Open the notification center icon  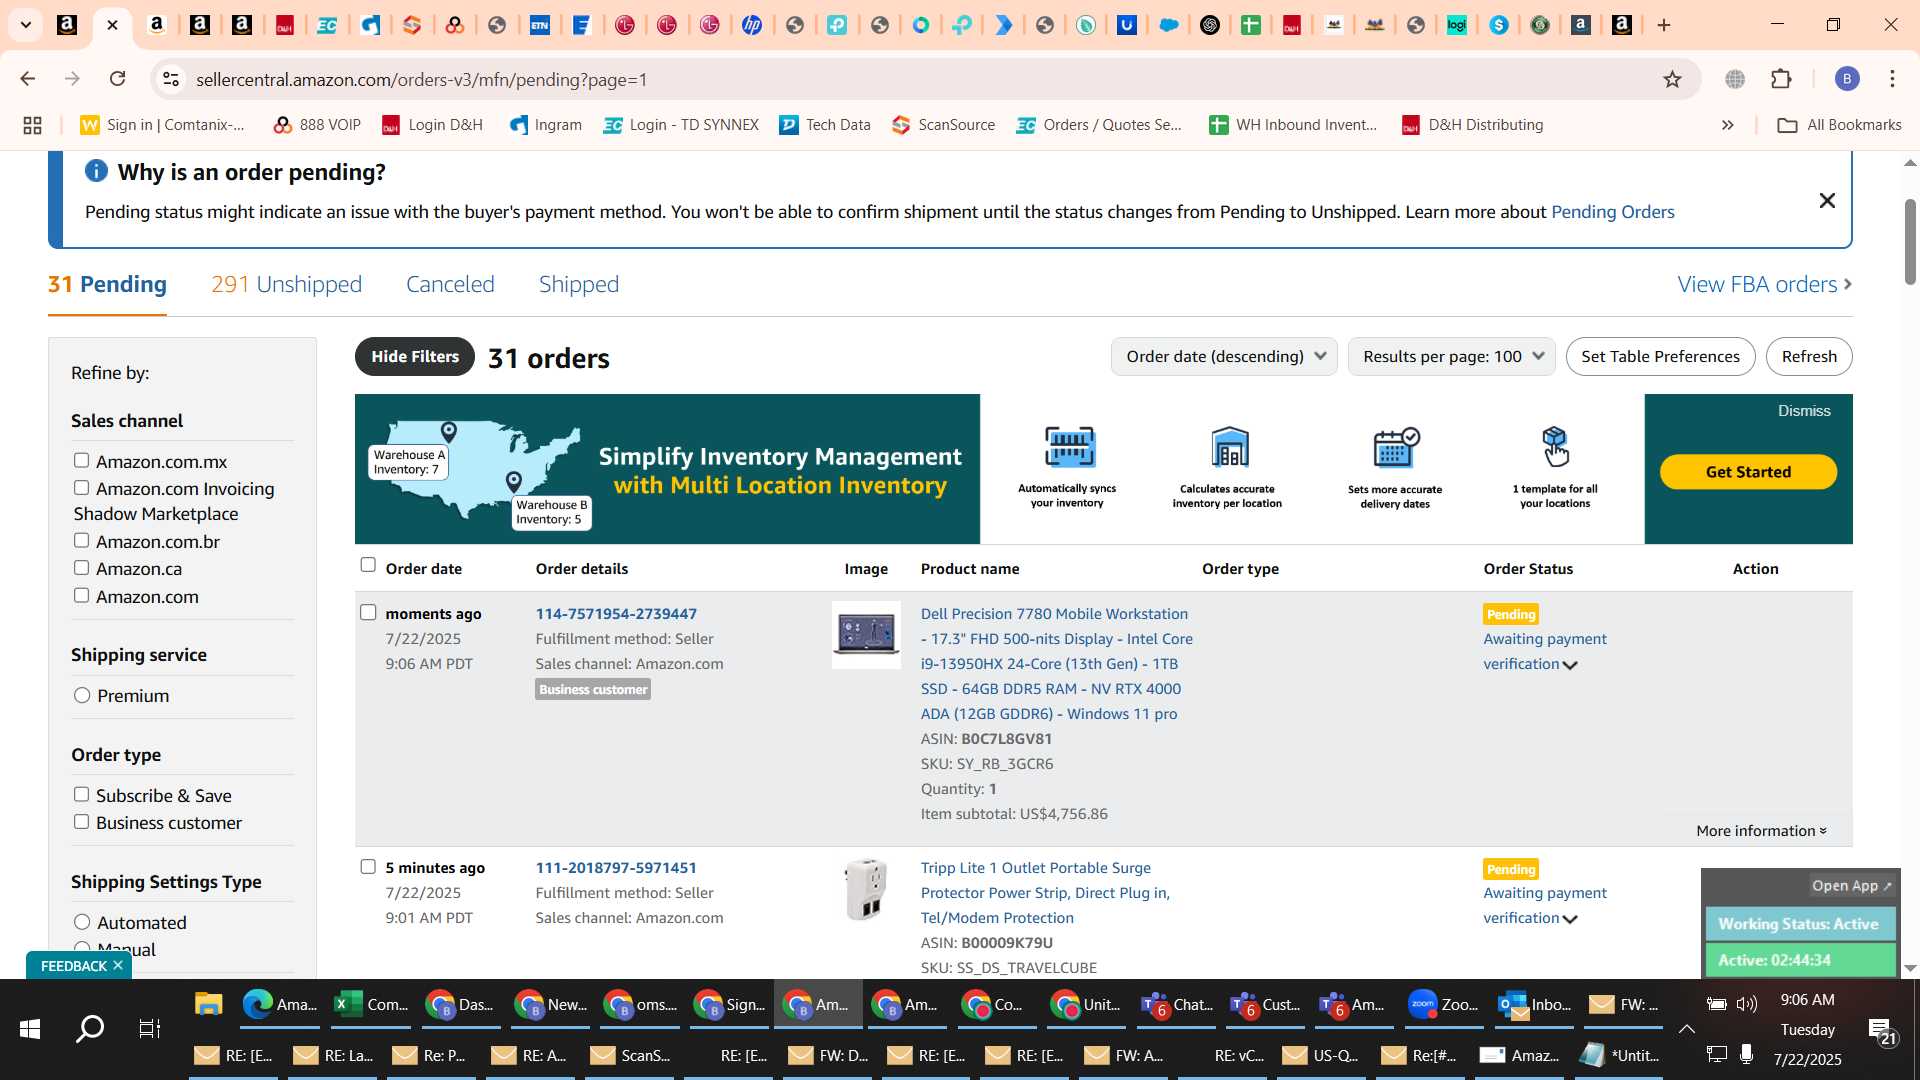1883,1031
